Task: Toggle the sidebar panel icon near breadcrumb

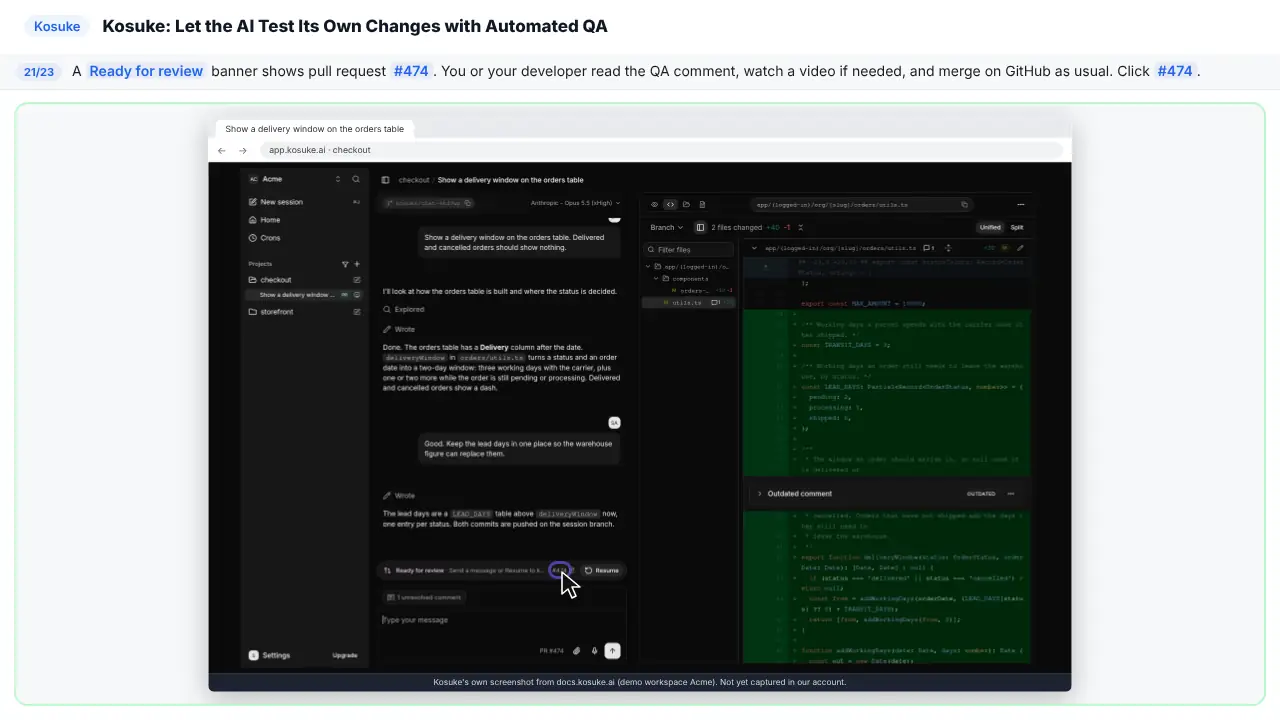Action: tap(385, 180)
